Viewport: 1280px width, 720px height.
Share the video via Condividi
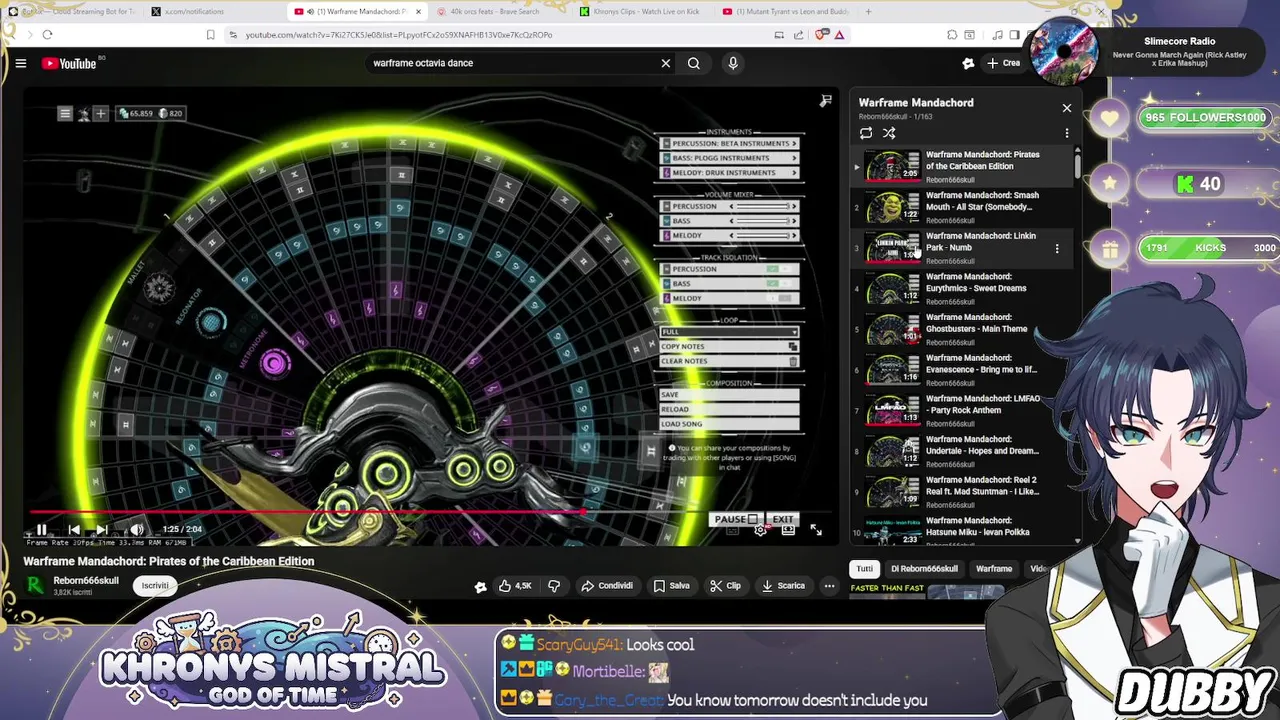(607, 586)
